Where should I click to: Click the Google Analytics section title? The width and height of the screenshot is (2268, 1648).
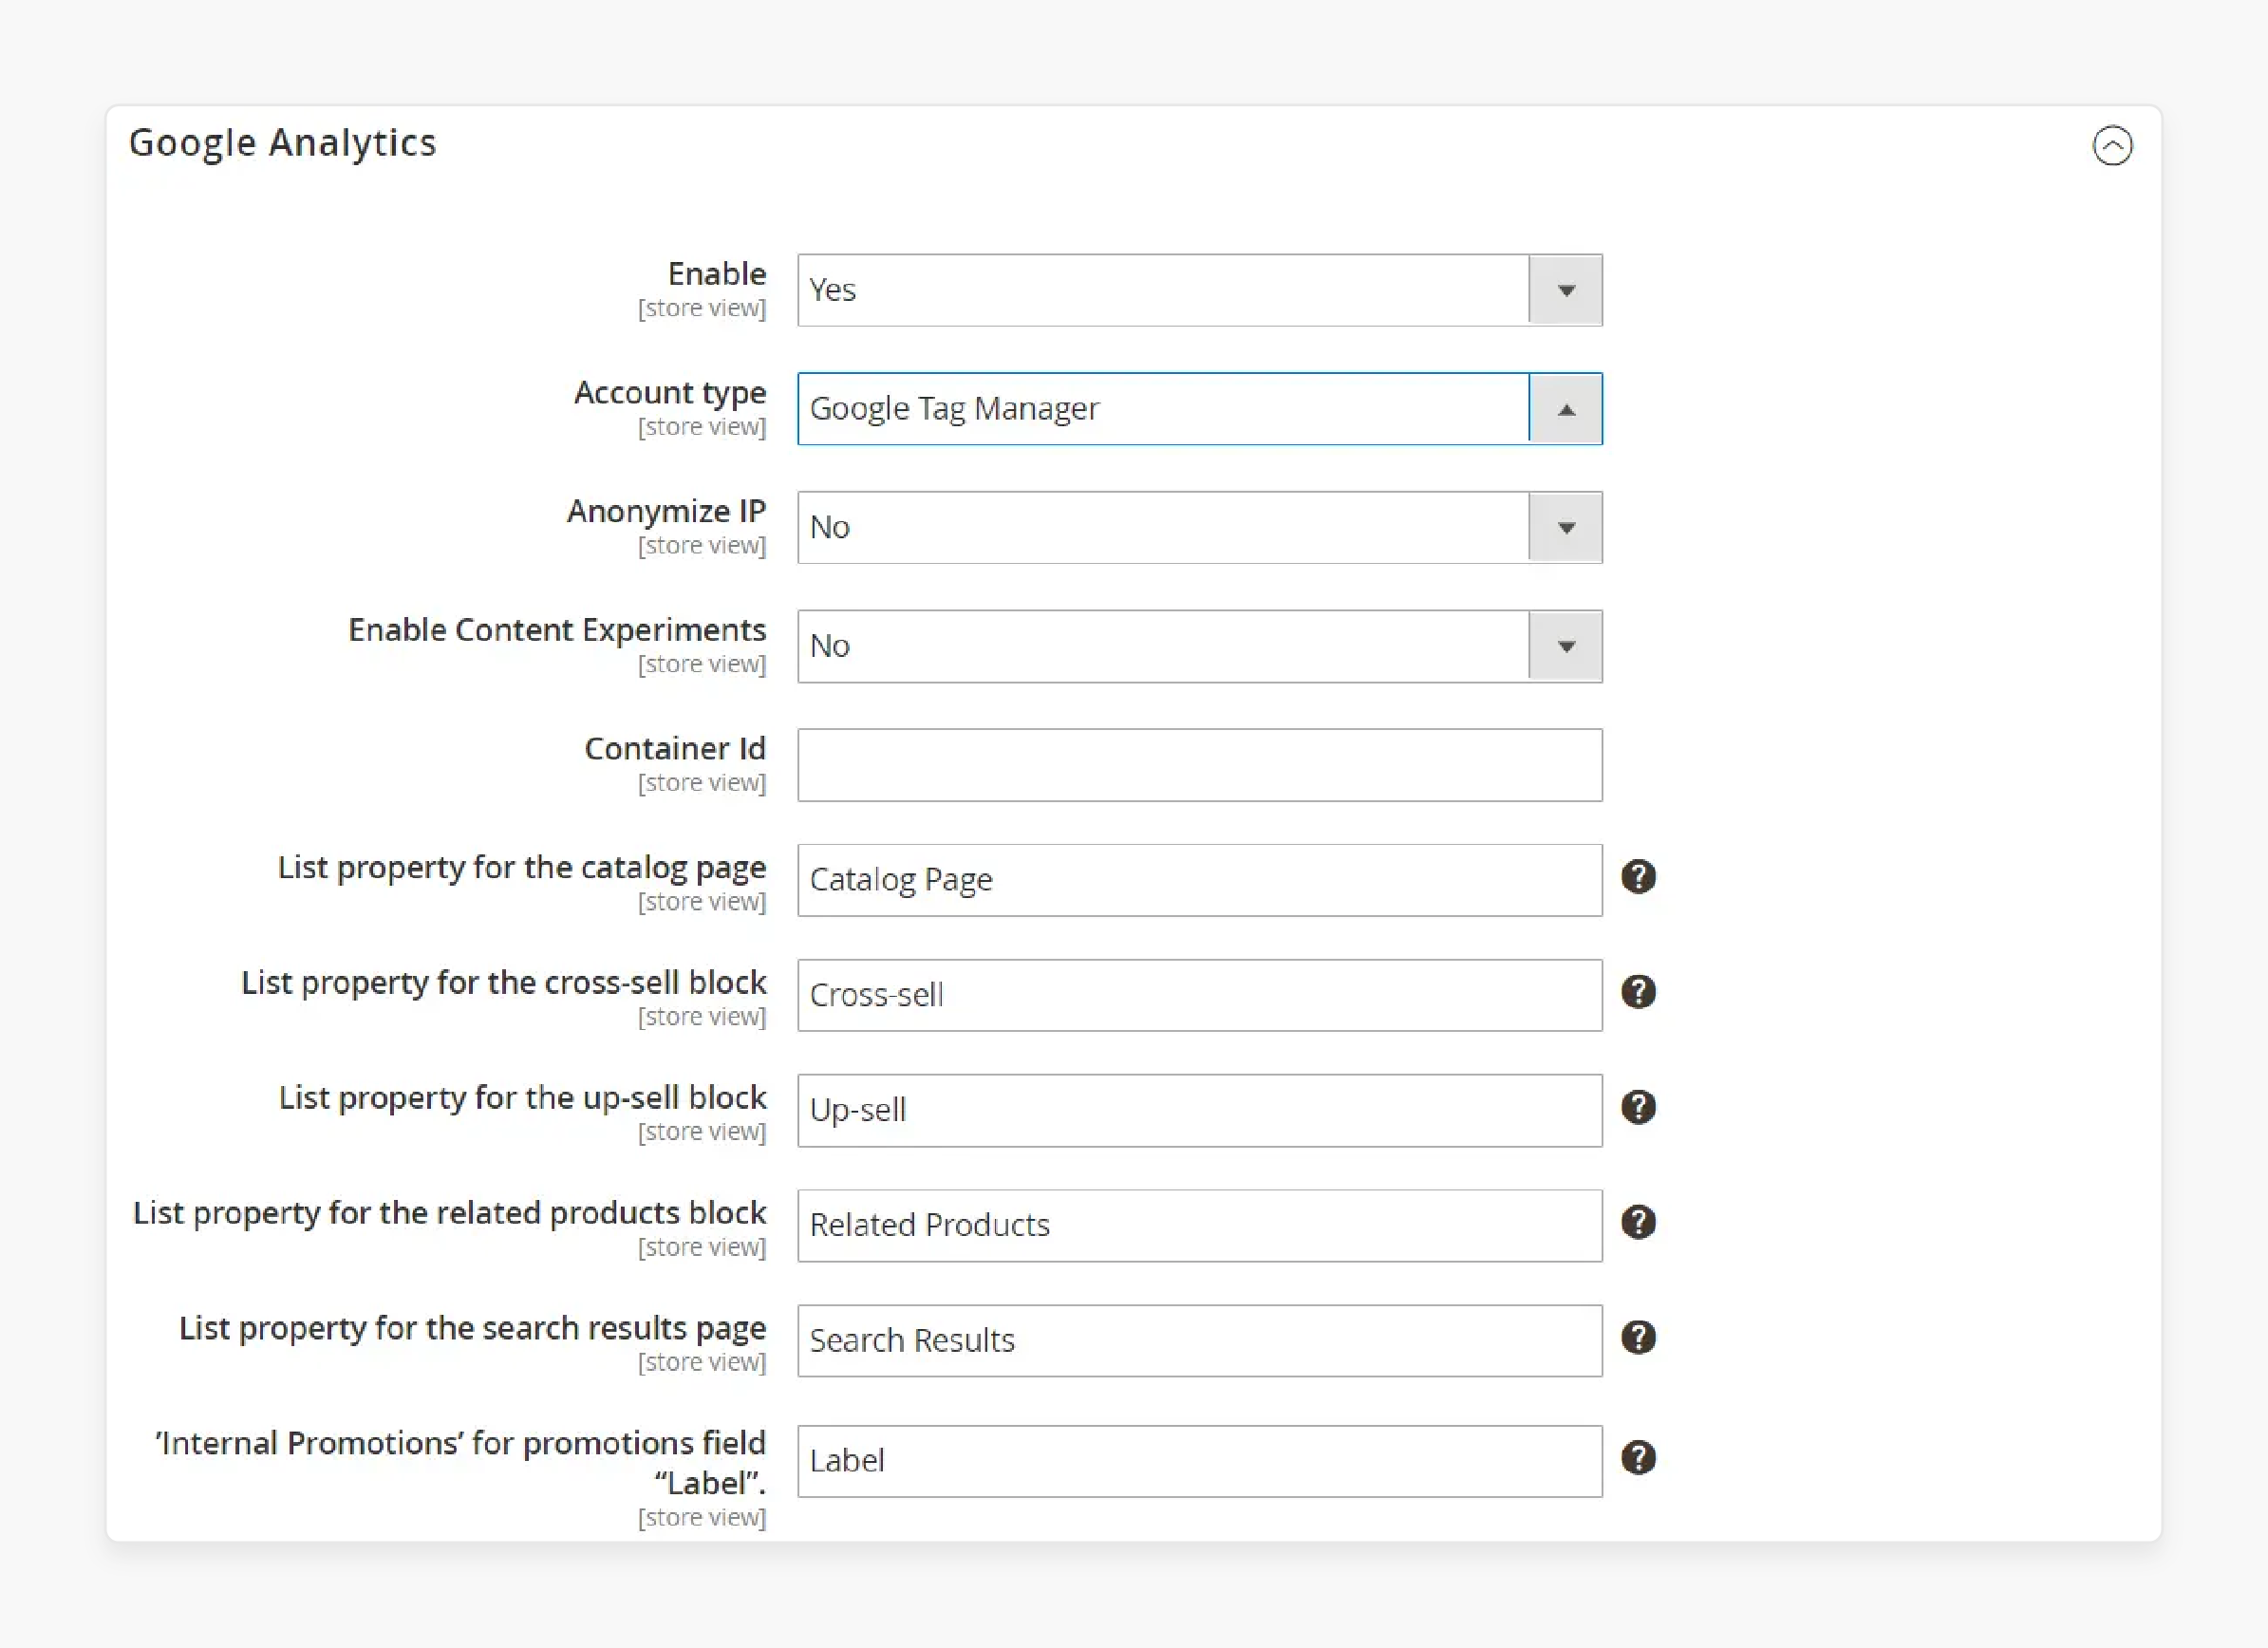(283, 143)
